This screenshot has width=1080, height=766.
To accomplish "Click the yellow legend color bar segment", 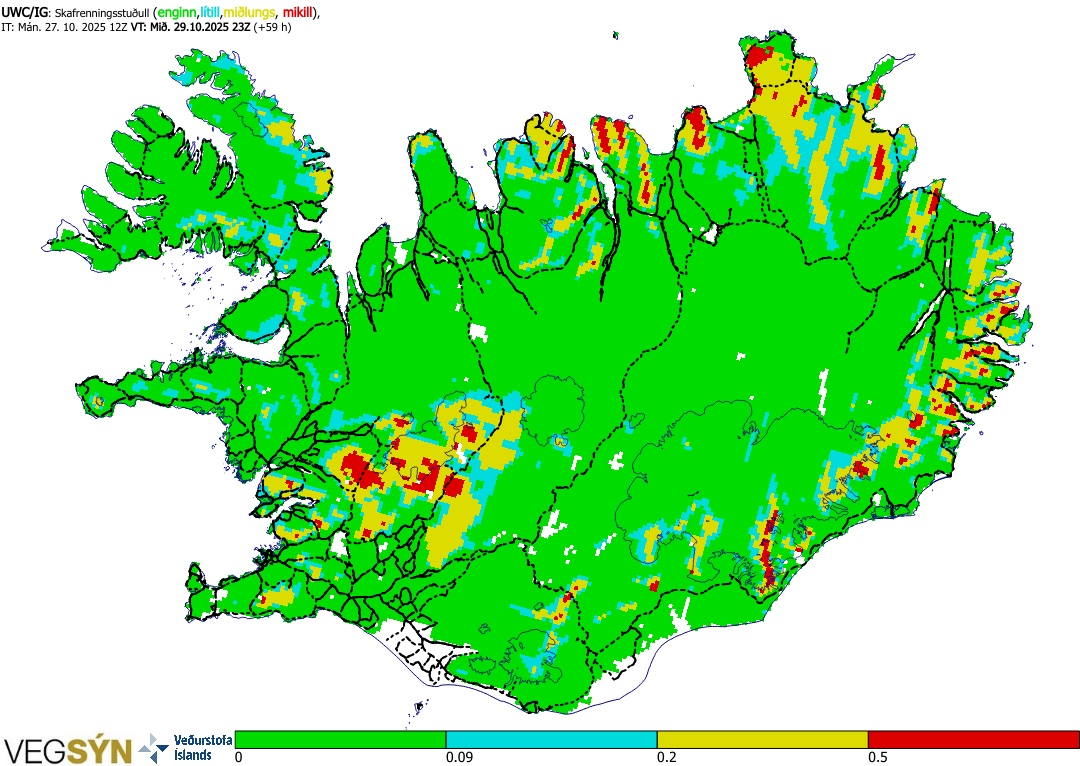I will point(762,740).
